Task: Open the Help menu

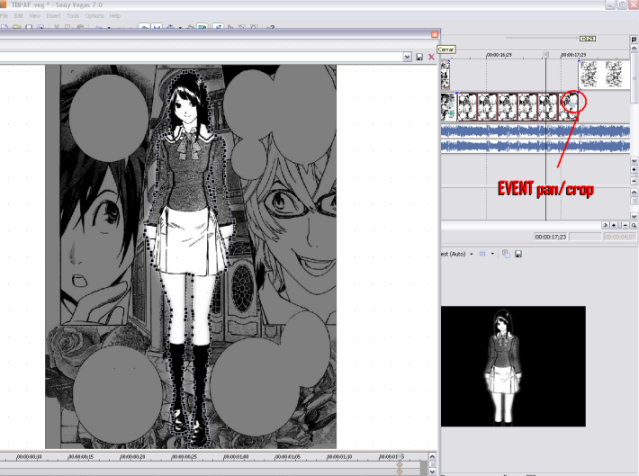Action: point(115,15)
